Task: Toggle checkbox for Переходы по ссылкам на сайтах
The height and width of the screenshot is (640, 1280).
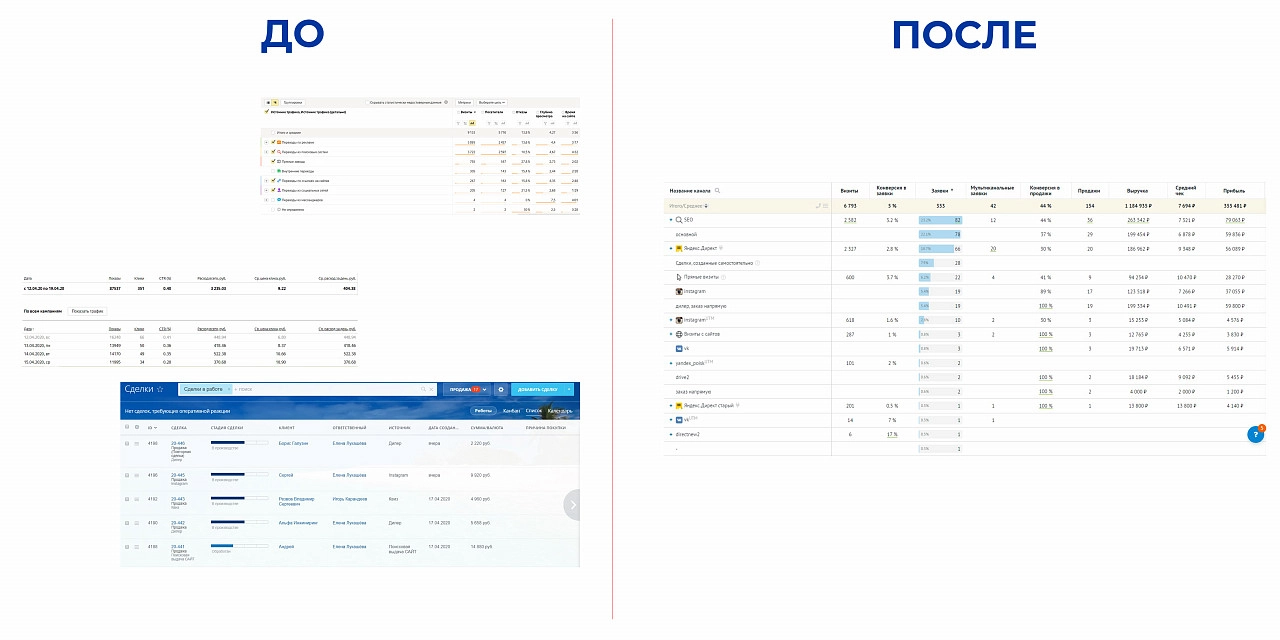Action: tap(273, 181)
